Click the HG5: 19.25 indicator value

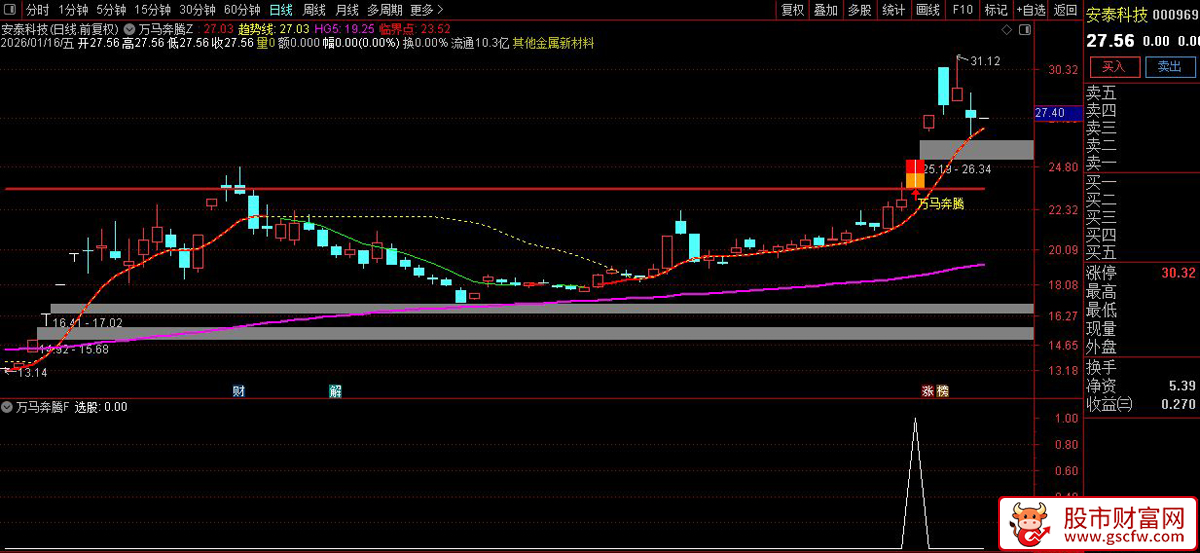click(345, 30)
